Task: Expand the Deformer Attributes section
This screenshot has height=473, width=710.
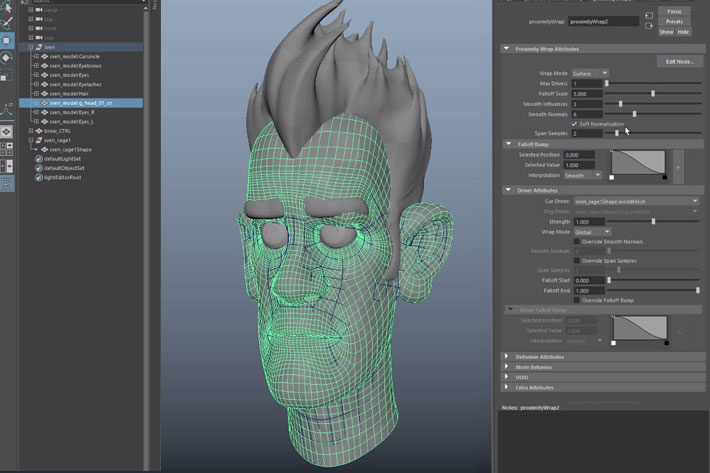Action: tap(506, 356)
